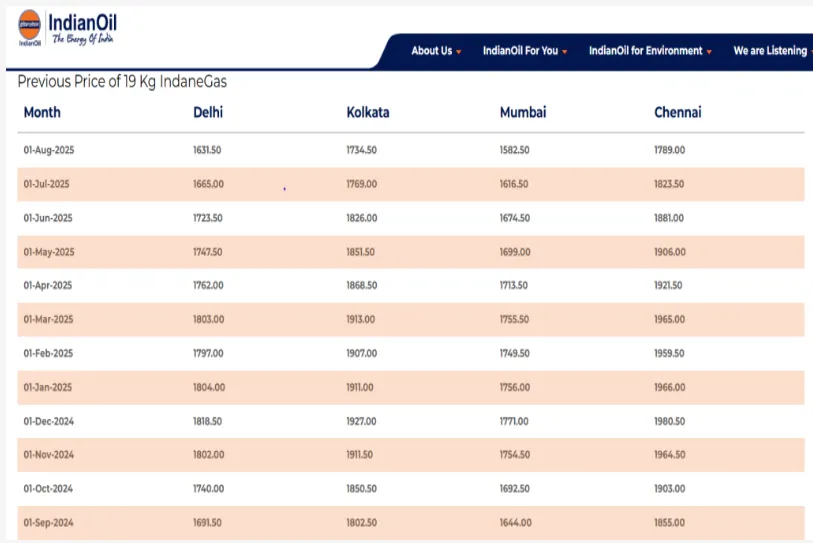Image resolution: width=813 pixels, height=543 pixels.
Task: Click Mumbai price 1755.50
Action: (x=514, y=319)
